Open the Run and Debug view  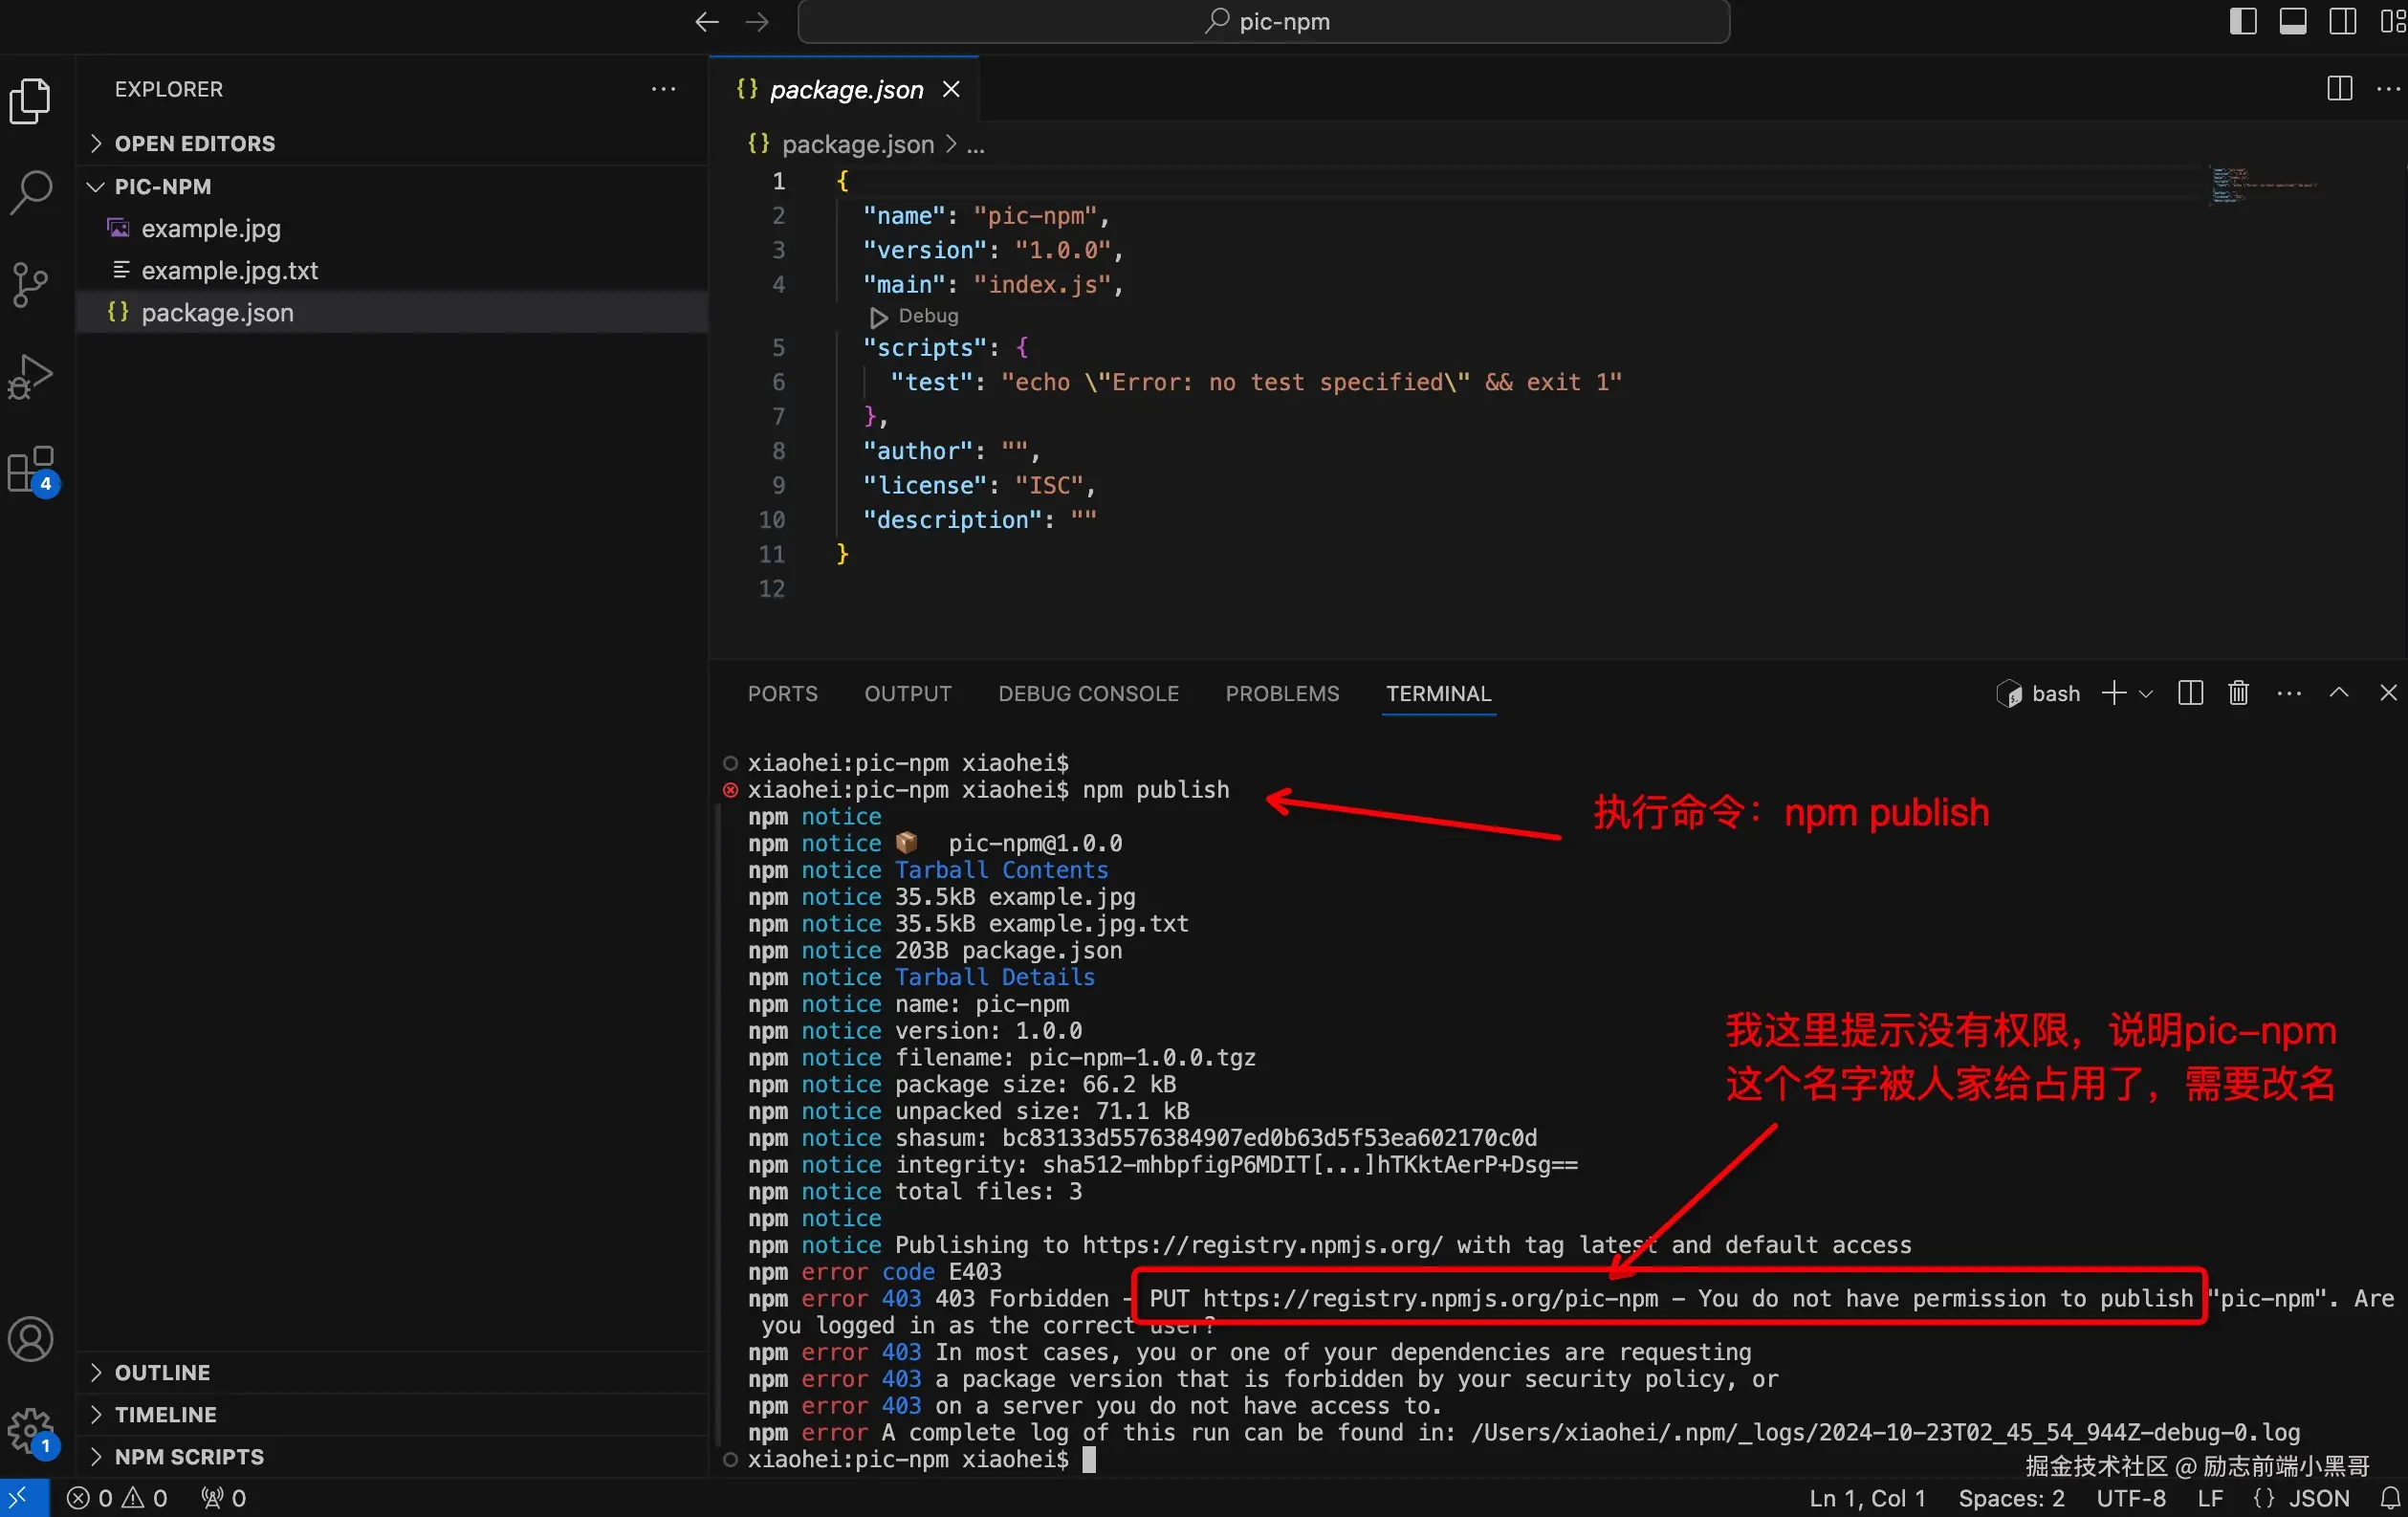point(31,377)
